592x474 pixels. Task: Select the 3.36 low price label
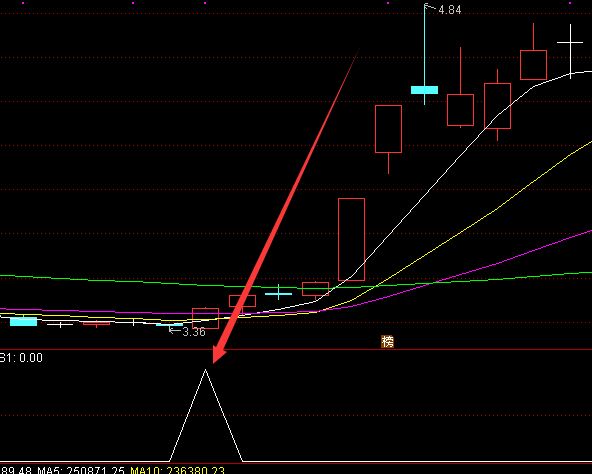pyautogui.click(x=194, y=332)
